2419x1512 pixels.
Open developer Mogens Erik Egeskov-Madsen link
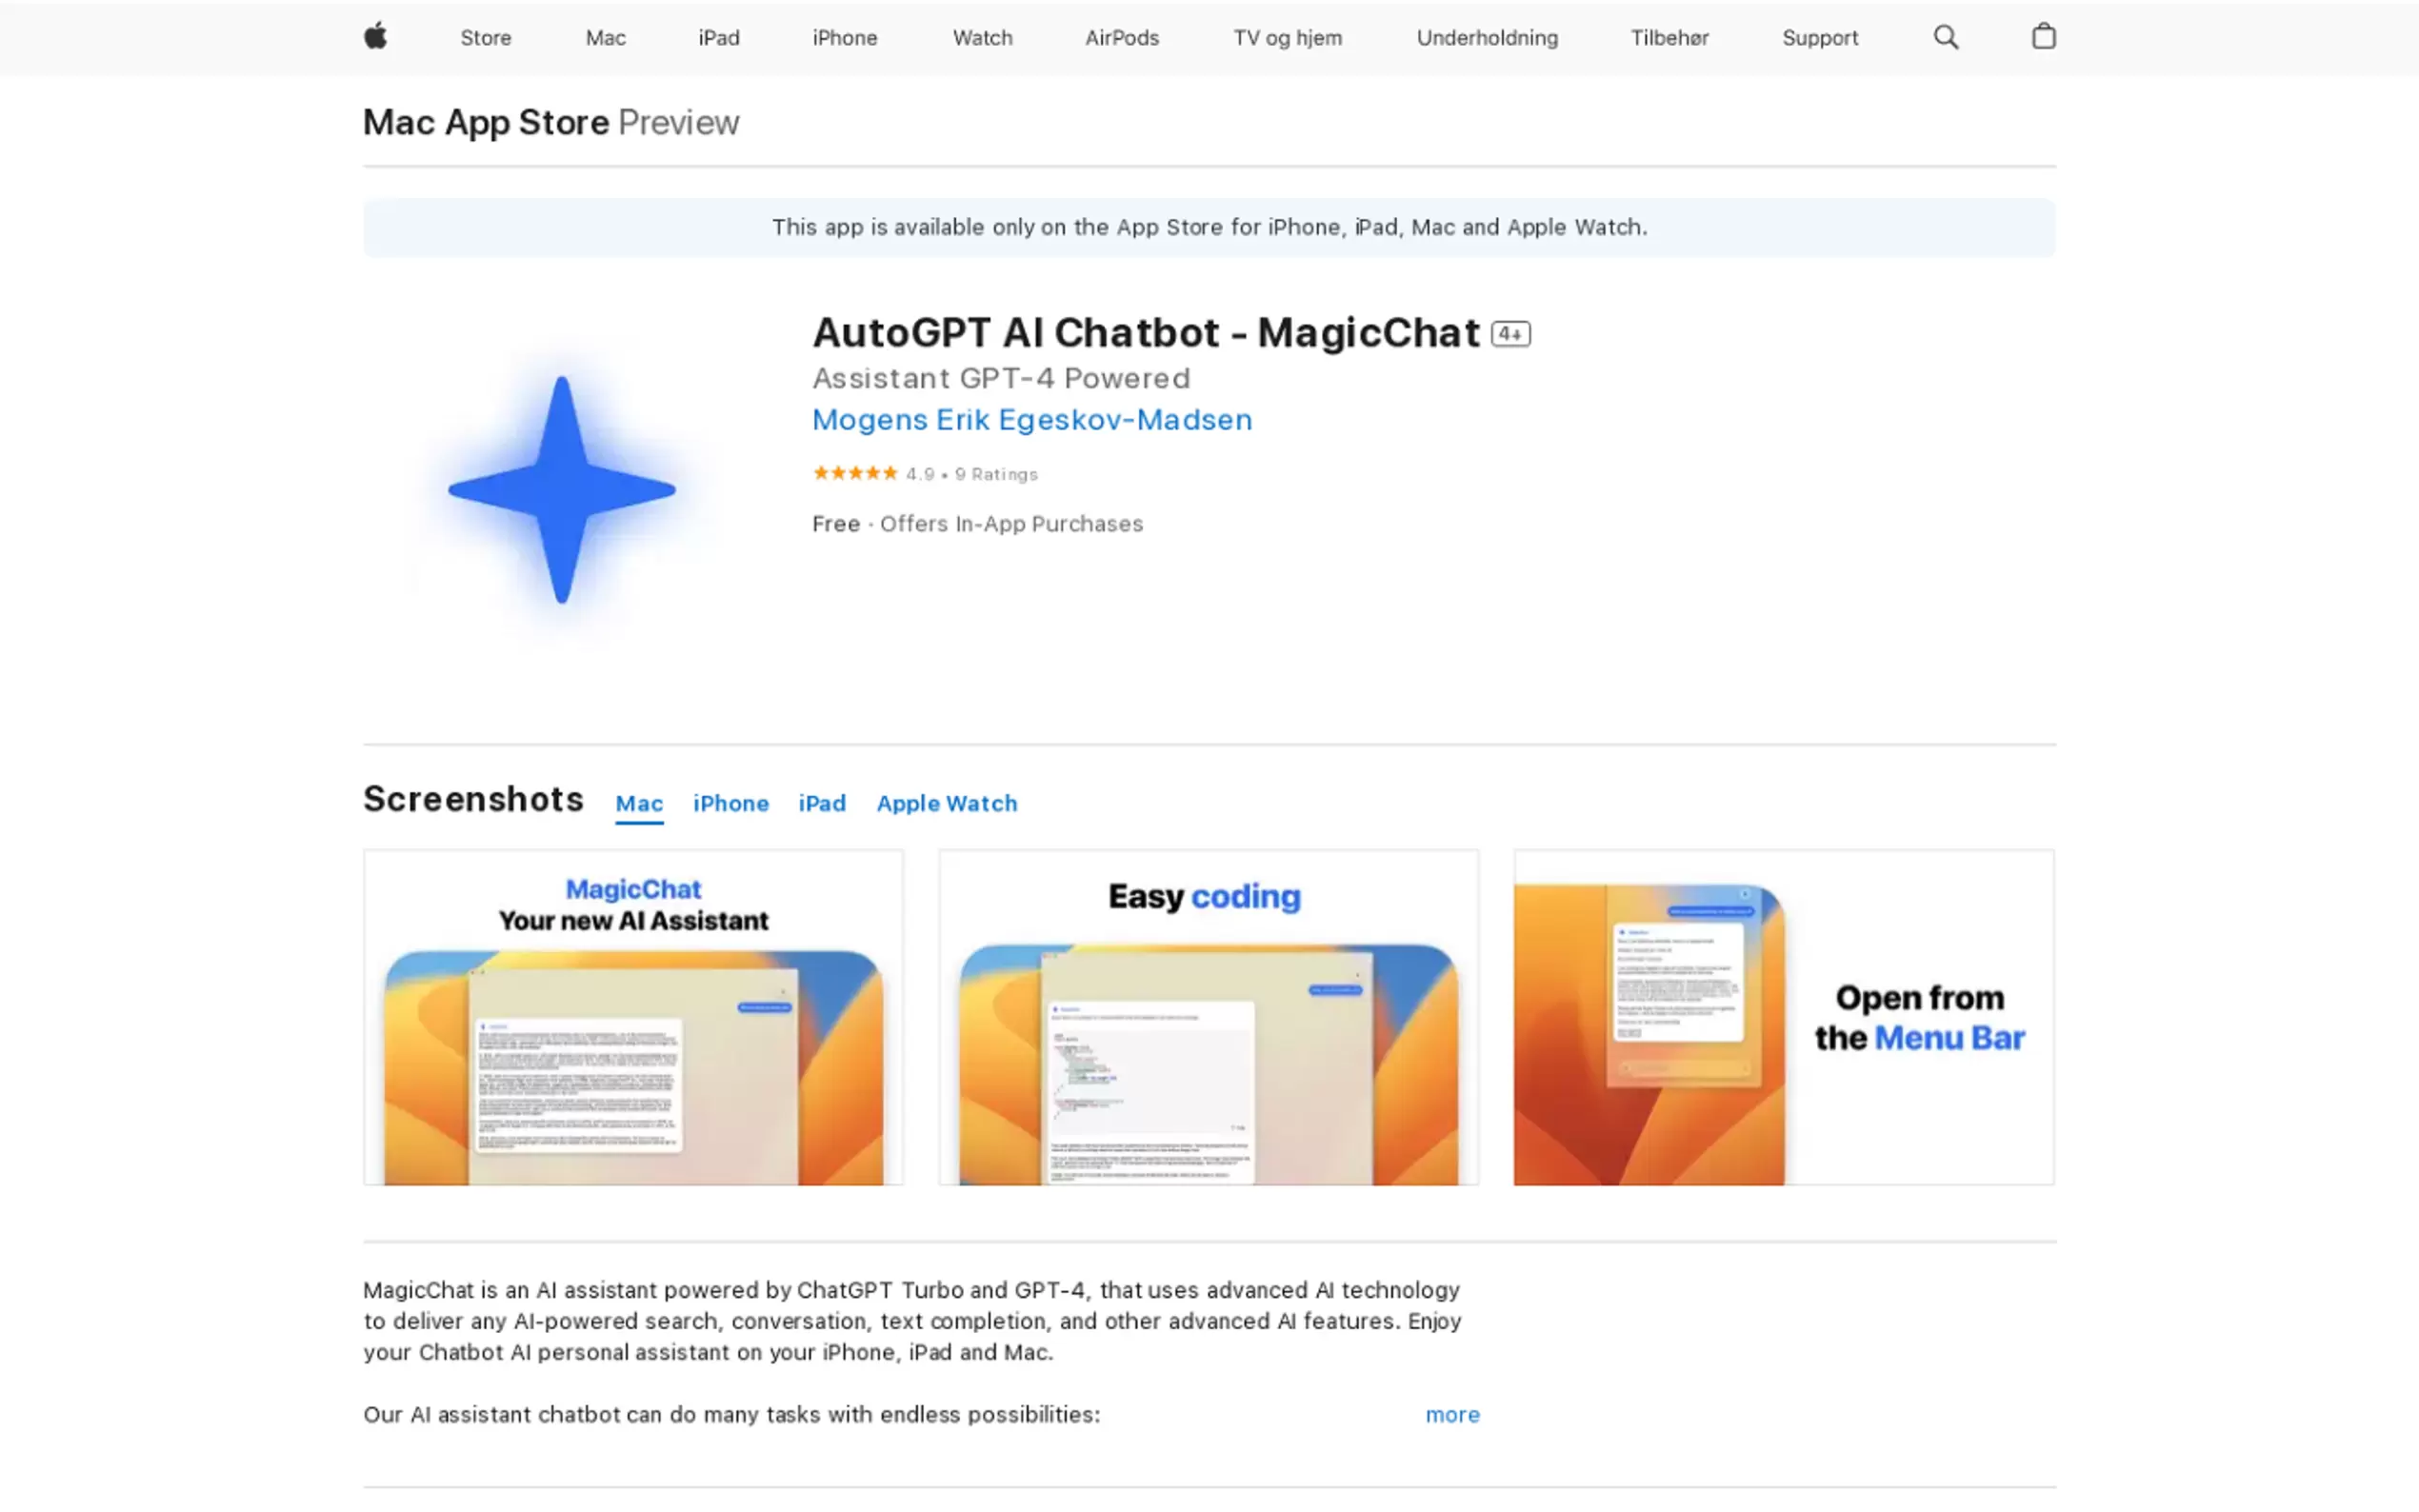point(1031,420)
